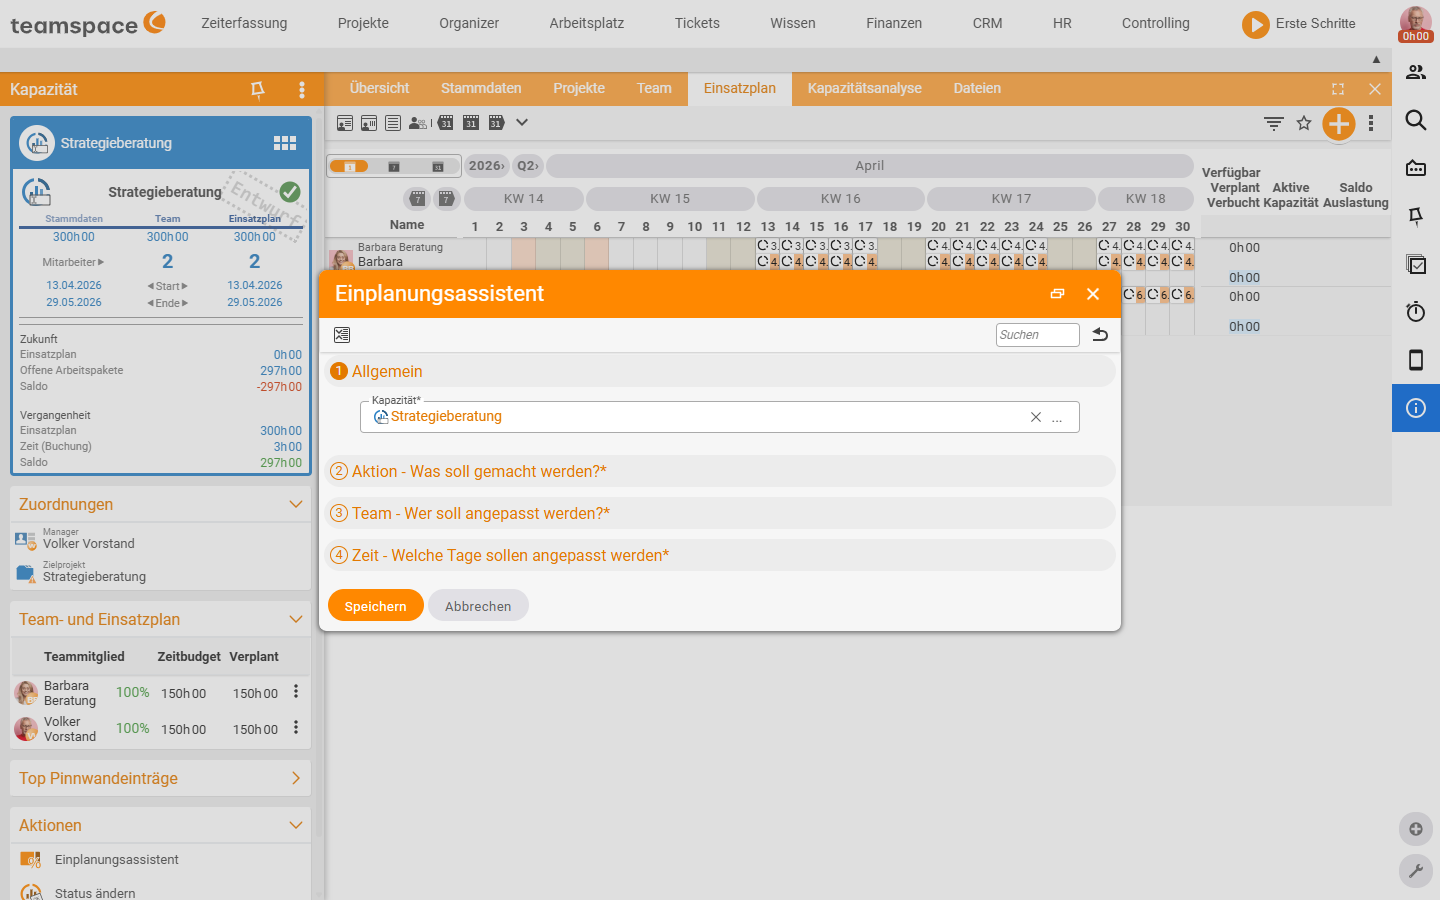This screenshot has width=1440, height=900.
Task: Click the orange plus add button
Action: click(x=1339, y=124)
